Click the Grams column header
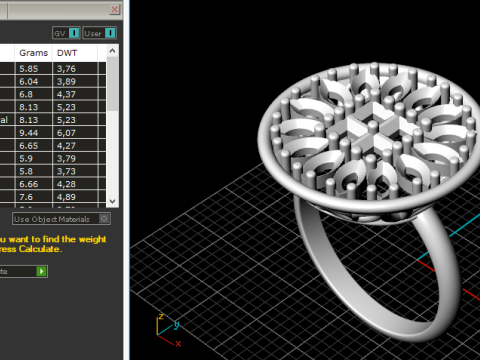The height and width of the screenshot is (360, 480). [33, 53]
